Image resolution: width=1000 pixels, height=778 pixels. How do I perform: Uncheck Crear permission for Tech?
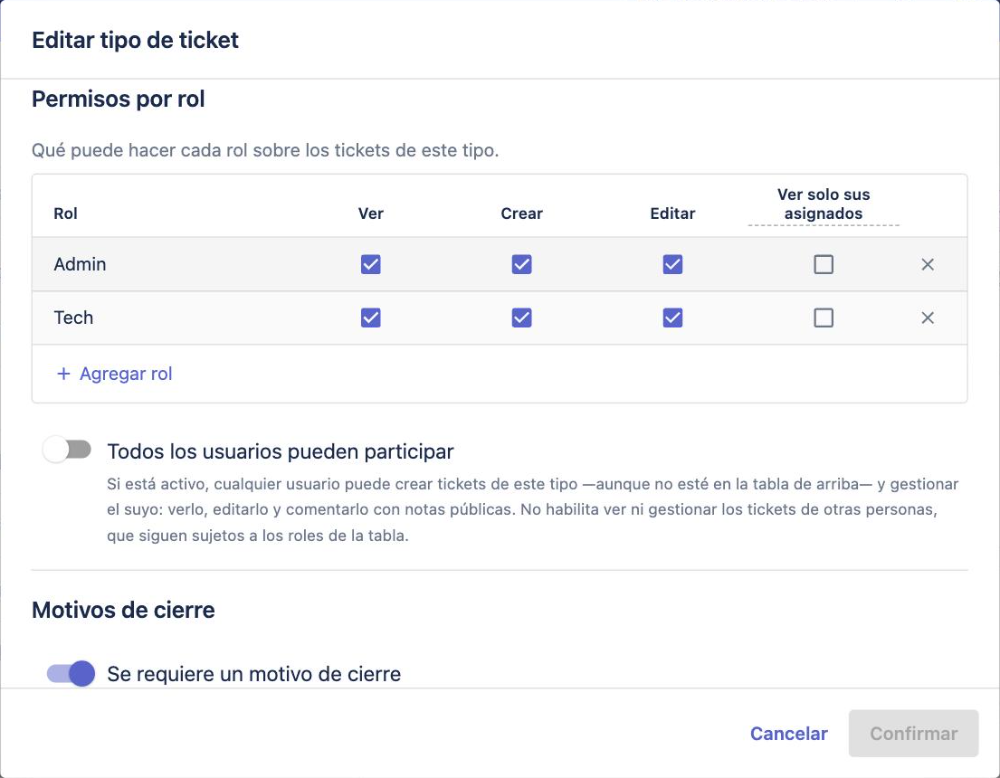(522, 318)
